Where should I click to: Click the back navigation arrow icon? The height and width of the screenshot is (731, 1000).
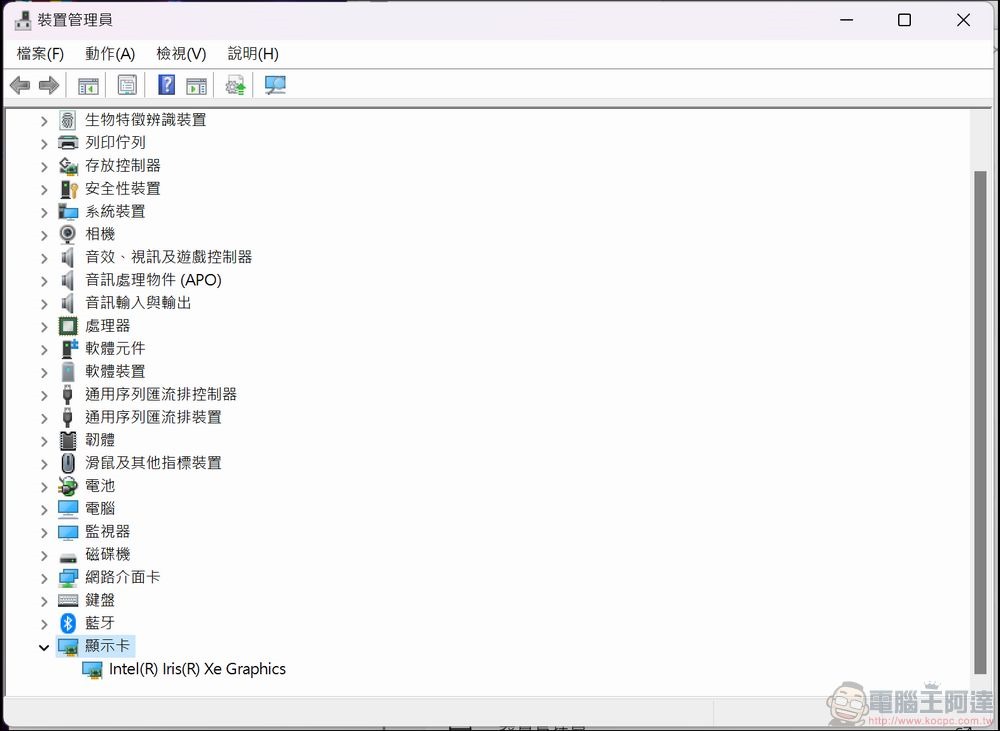pos(18,85)
